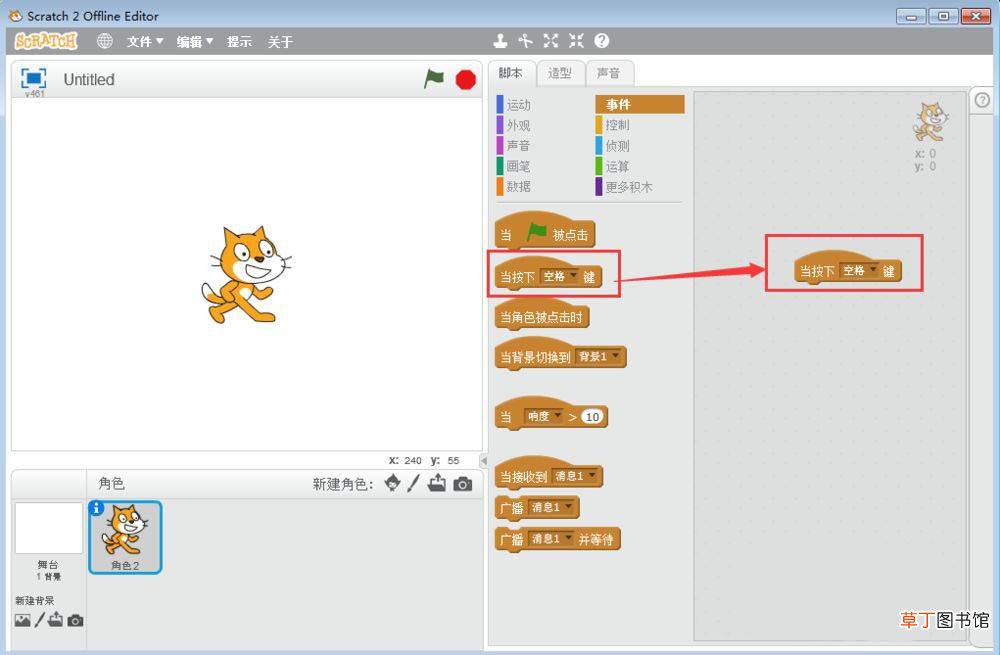Paint new sprite with brush icon

tap(413, 483)
